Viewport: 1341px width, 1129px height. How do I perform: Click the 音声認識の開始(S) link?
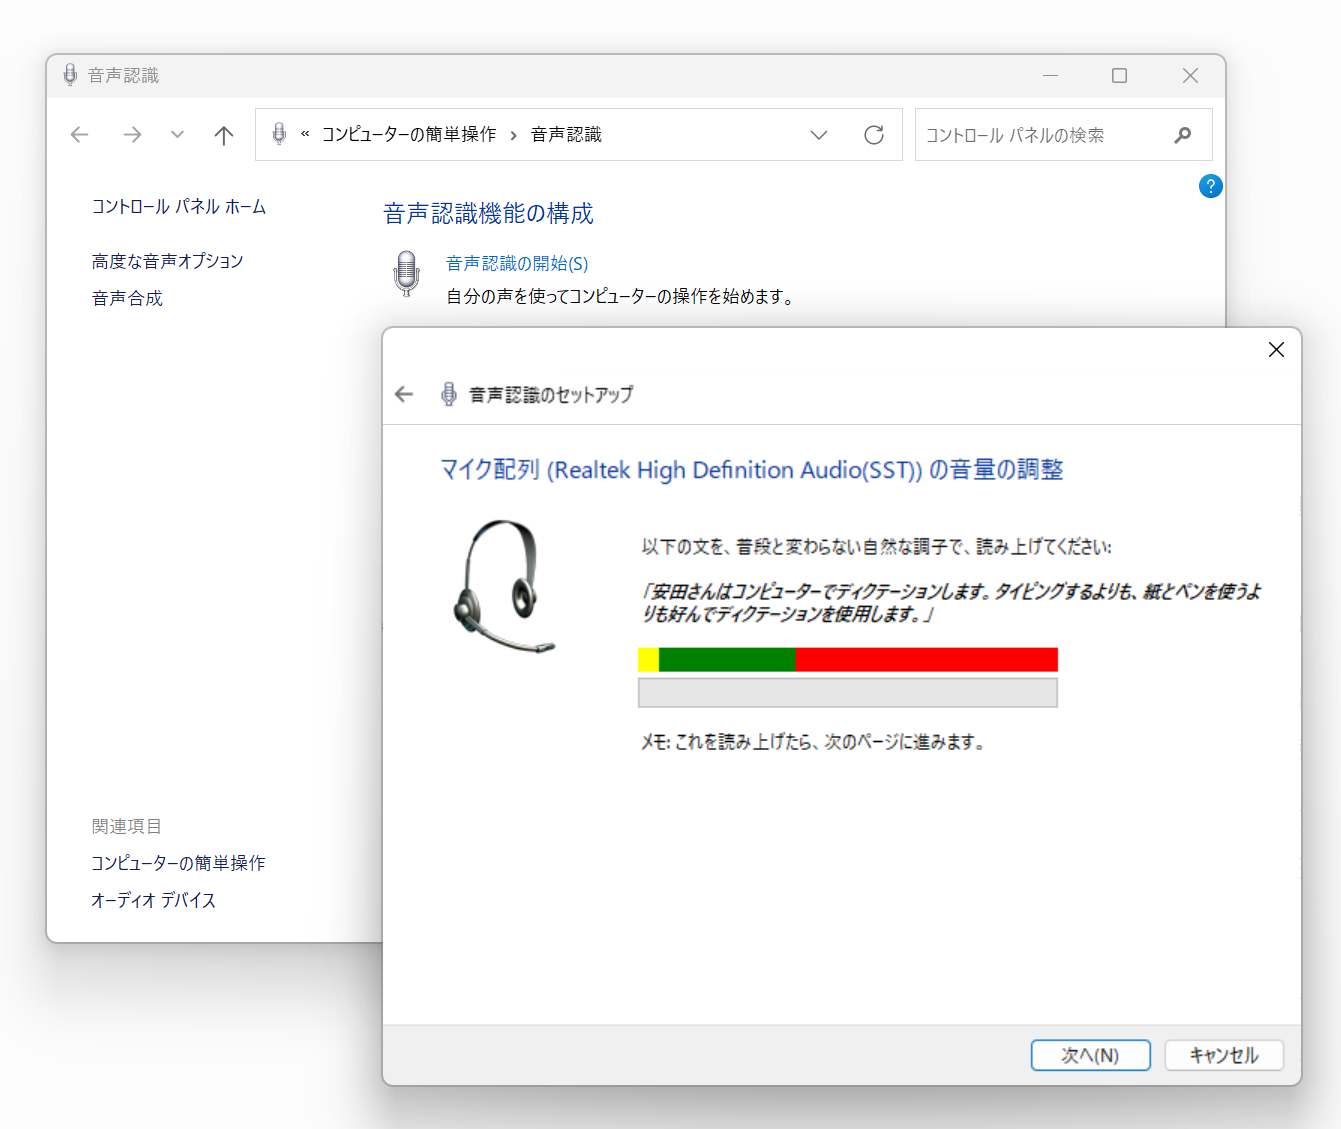tap(516, 263)
